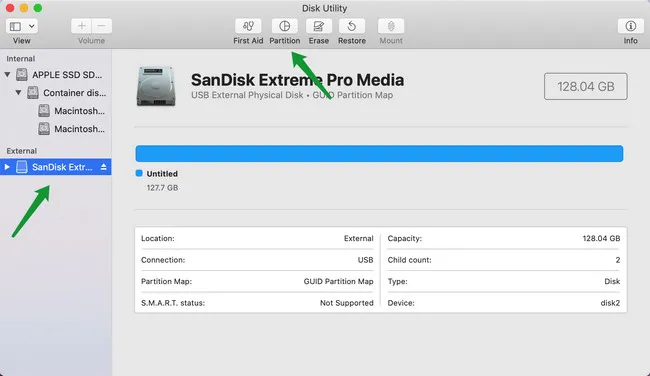The width and height of the screenshot is (650, 376).
Task: Click the Location External value
Action: [x=359, y=238]
